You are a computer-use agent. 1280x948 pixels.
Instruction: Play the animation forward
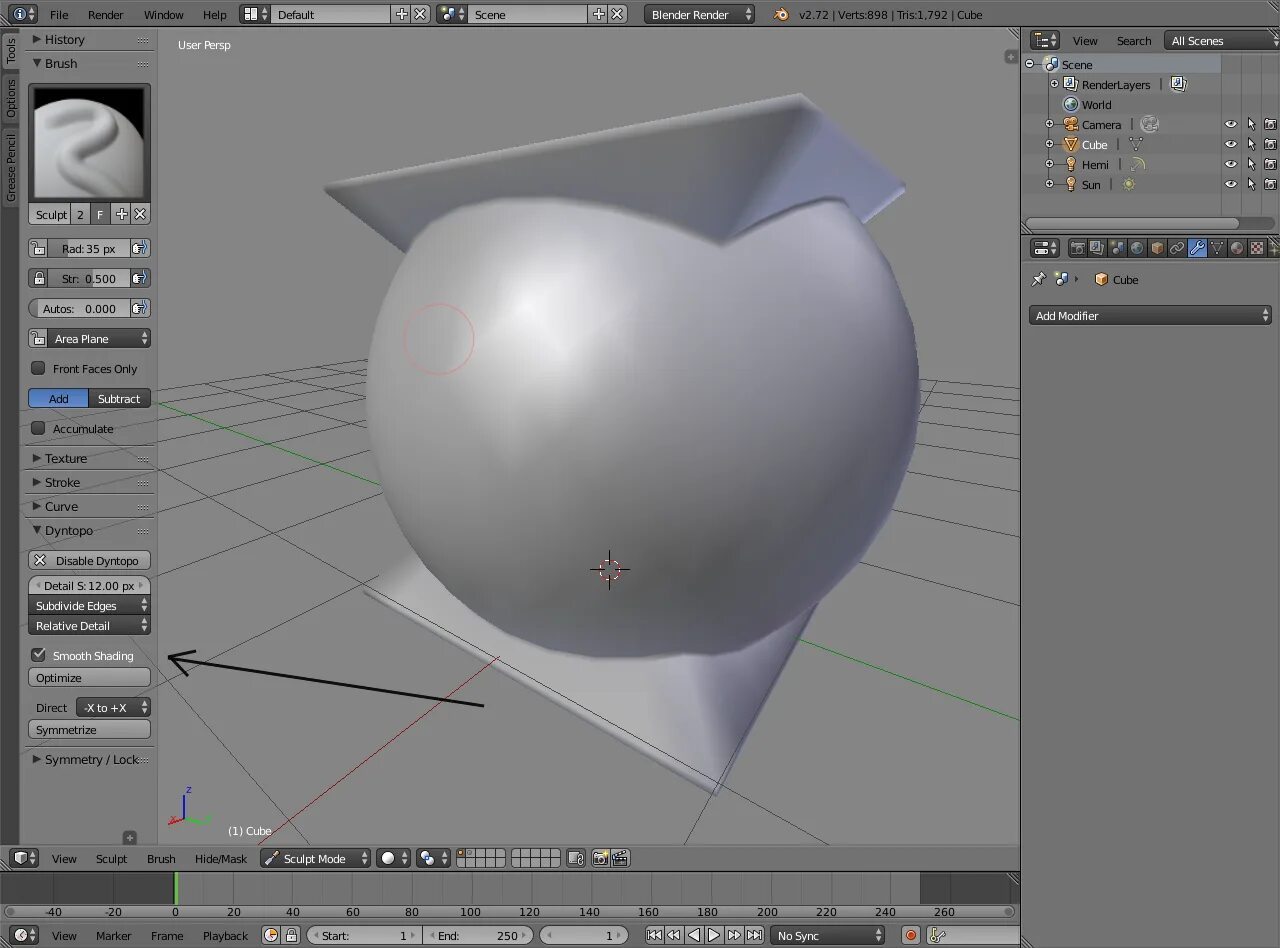(714, 935)
